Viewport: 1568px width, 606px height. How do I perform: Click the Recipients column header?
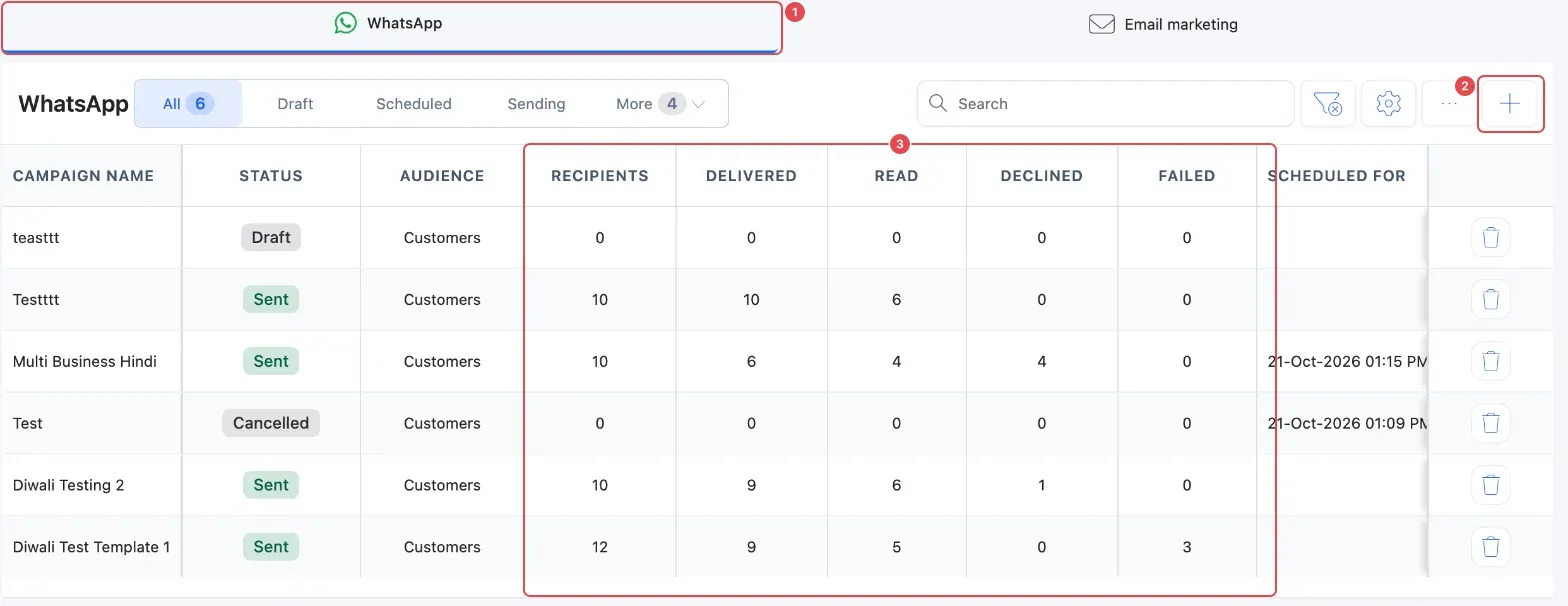pyautogui.click(x=600, y=176)
